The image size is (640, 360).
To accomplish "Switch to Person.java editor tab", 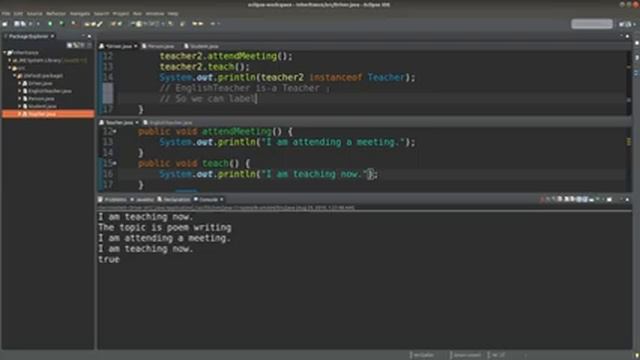I will pyautogui.click(x=158, y=46).
